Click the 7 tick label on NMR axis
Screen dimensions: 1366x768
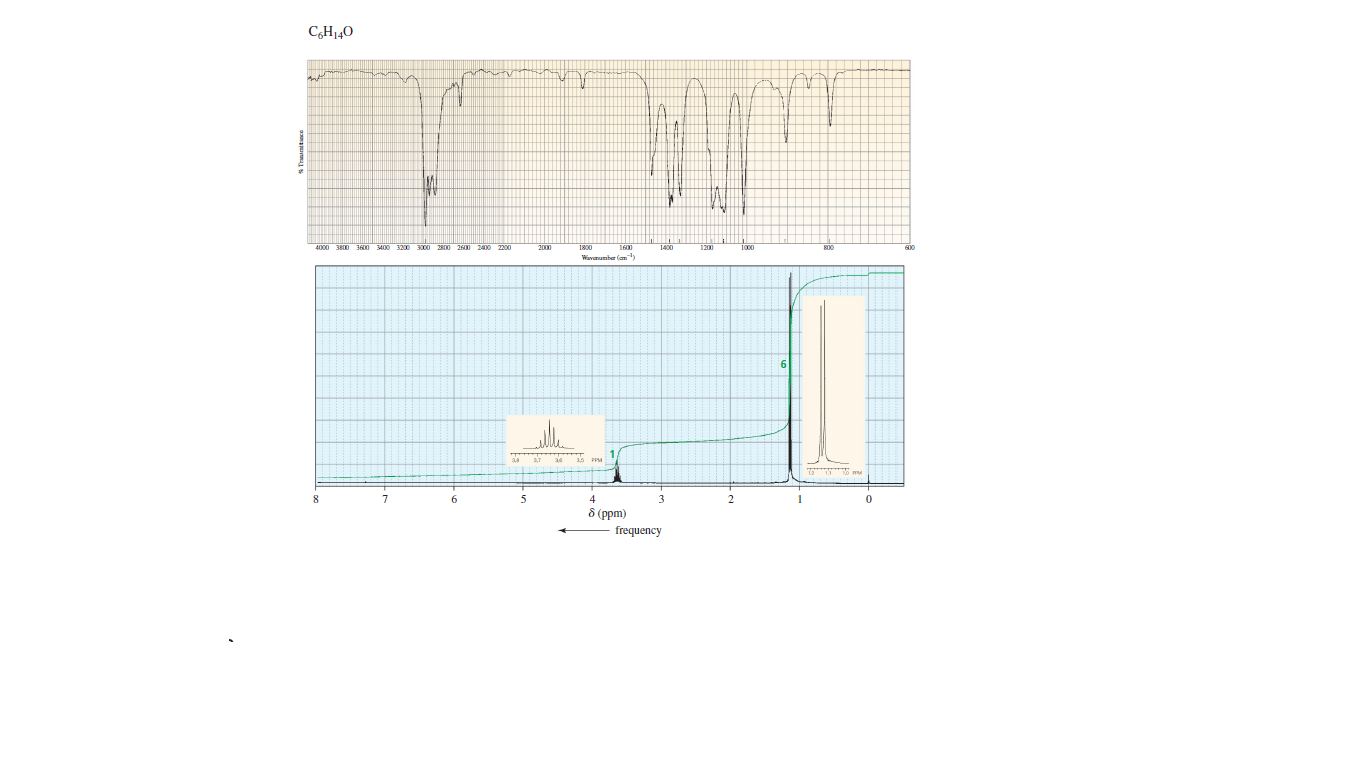pyautogui.click(x=385, y=498)
